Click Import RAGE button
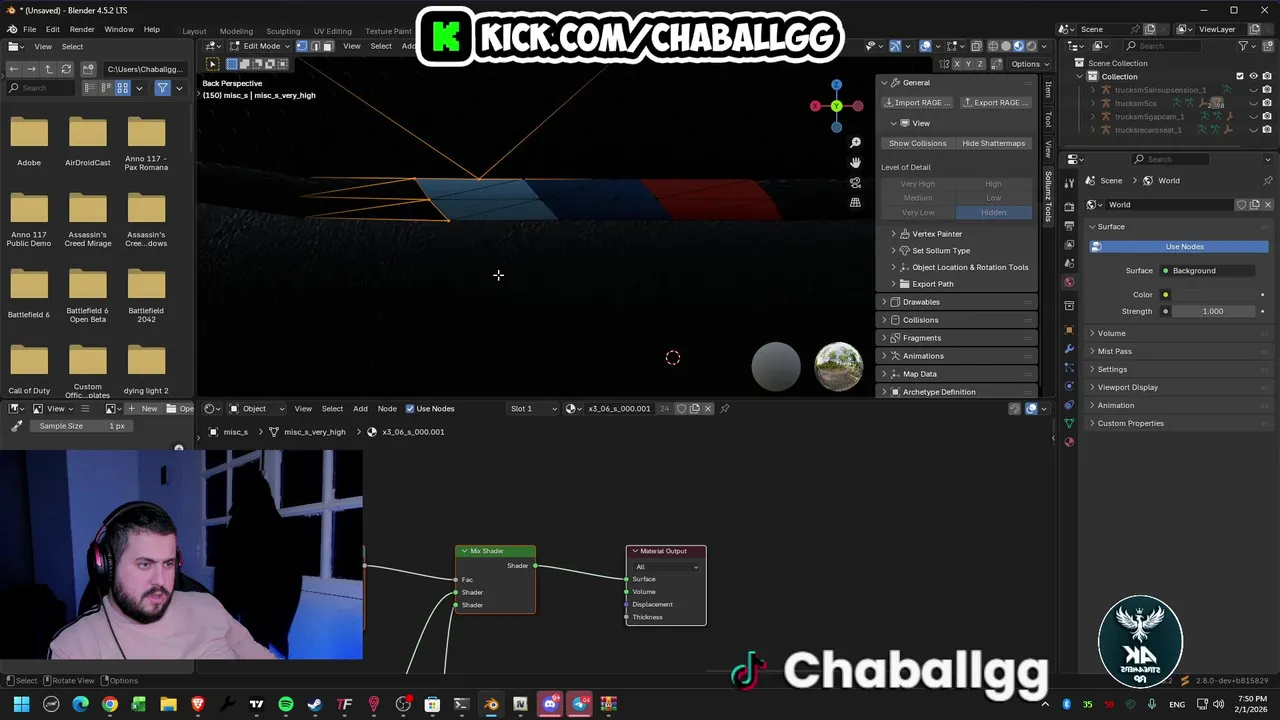The image size is (1280, 720). pyautogui.click(x=918, y=102)
